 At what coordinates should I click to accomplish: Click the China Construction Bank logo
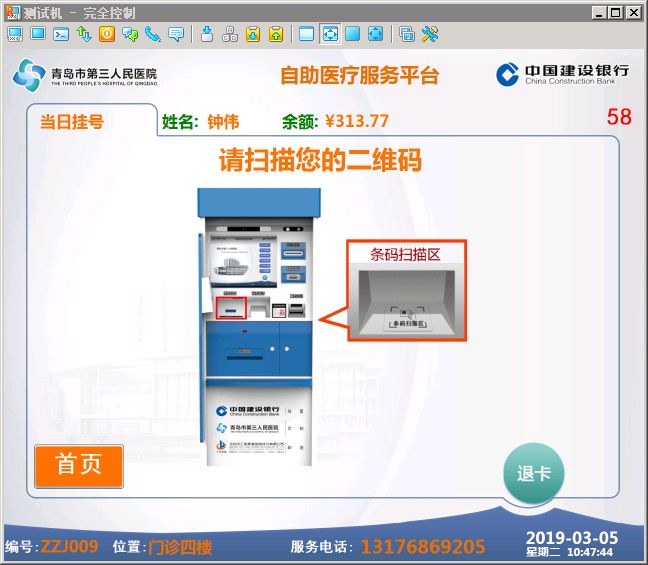(563, 74)
